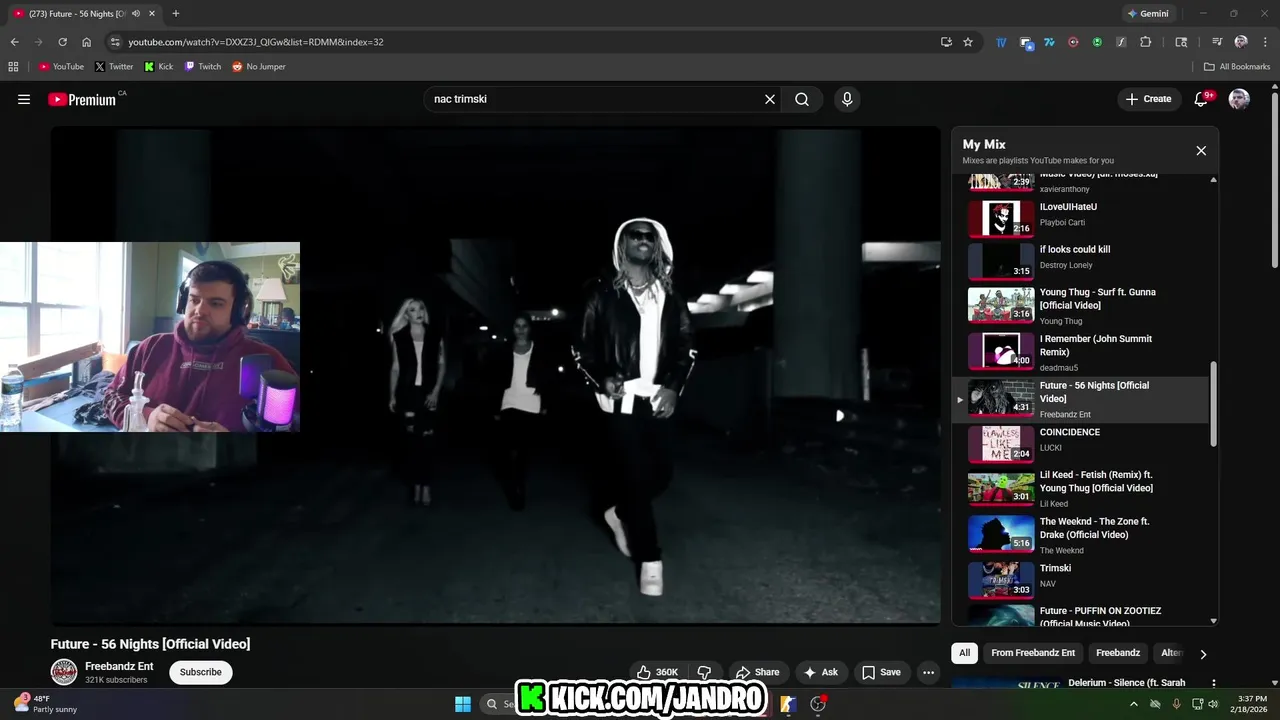Play I Remember (John Summit Remix)
The image size is (1280, 720).
pyautogui.click(x=1080, y=352)
